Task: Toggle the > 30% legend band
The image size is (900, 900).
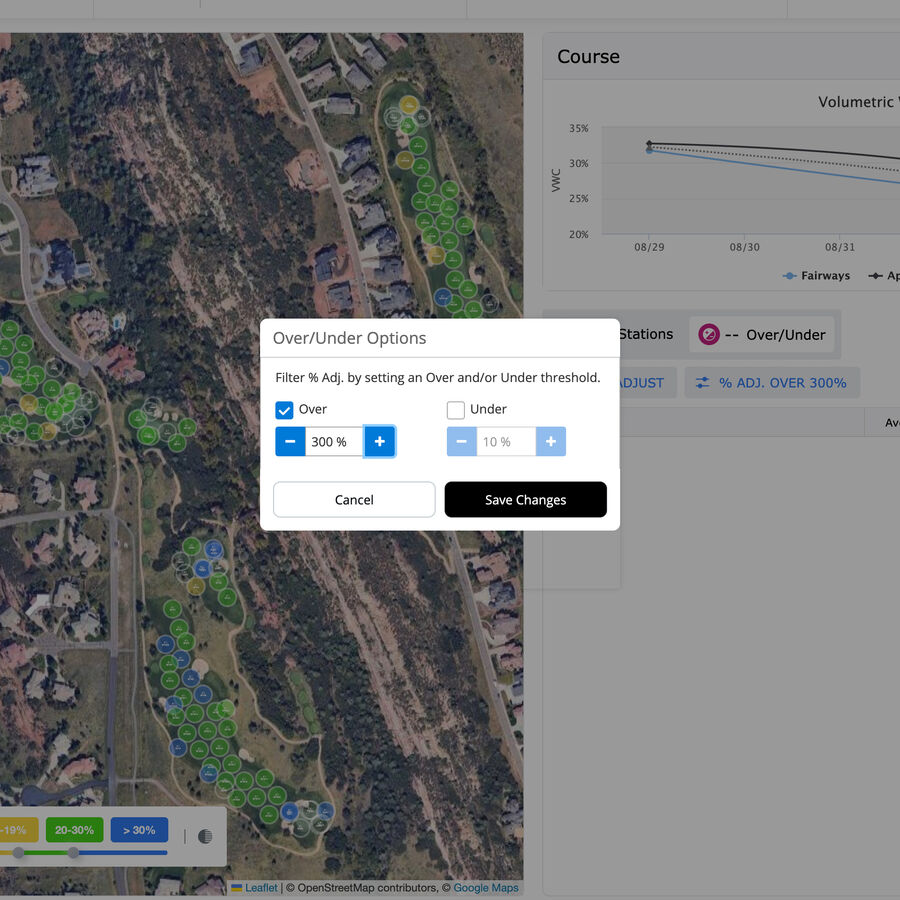Action: [138, 830]
